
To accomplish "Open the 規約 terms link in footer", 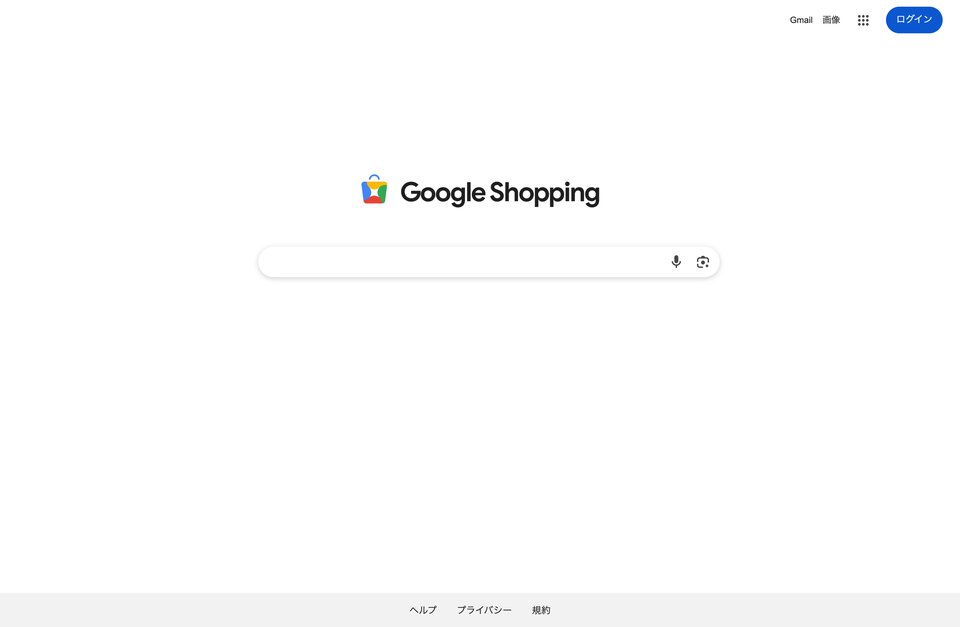I will coord(541,610).
